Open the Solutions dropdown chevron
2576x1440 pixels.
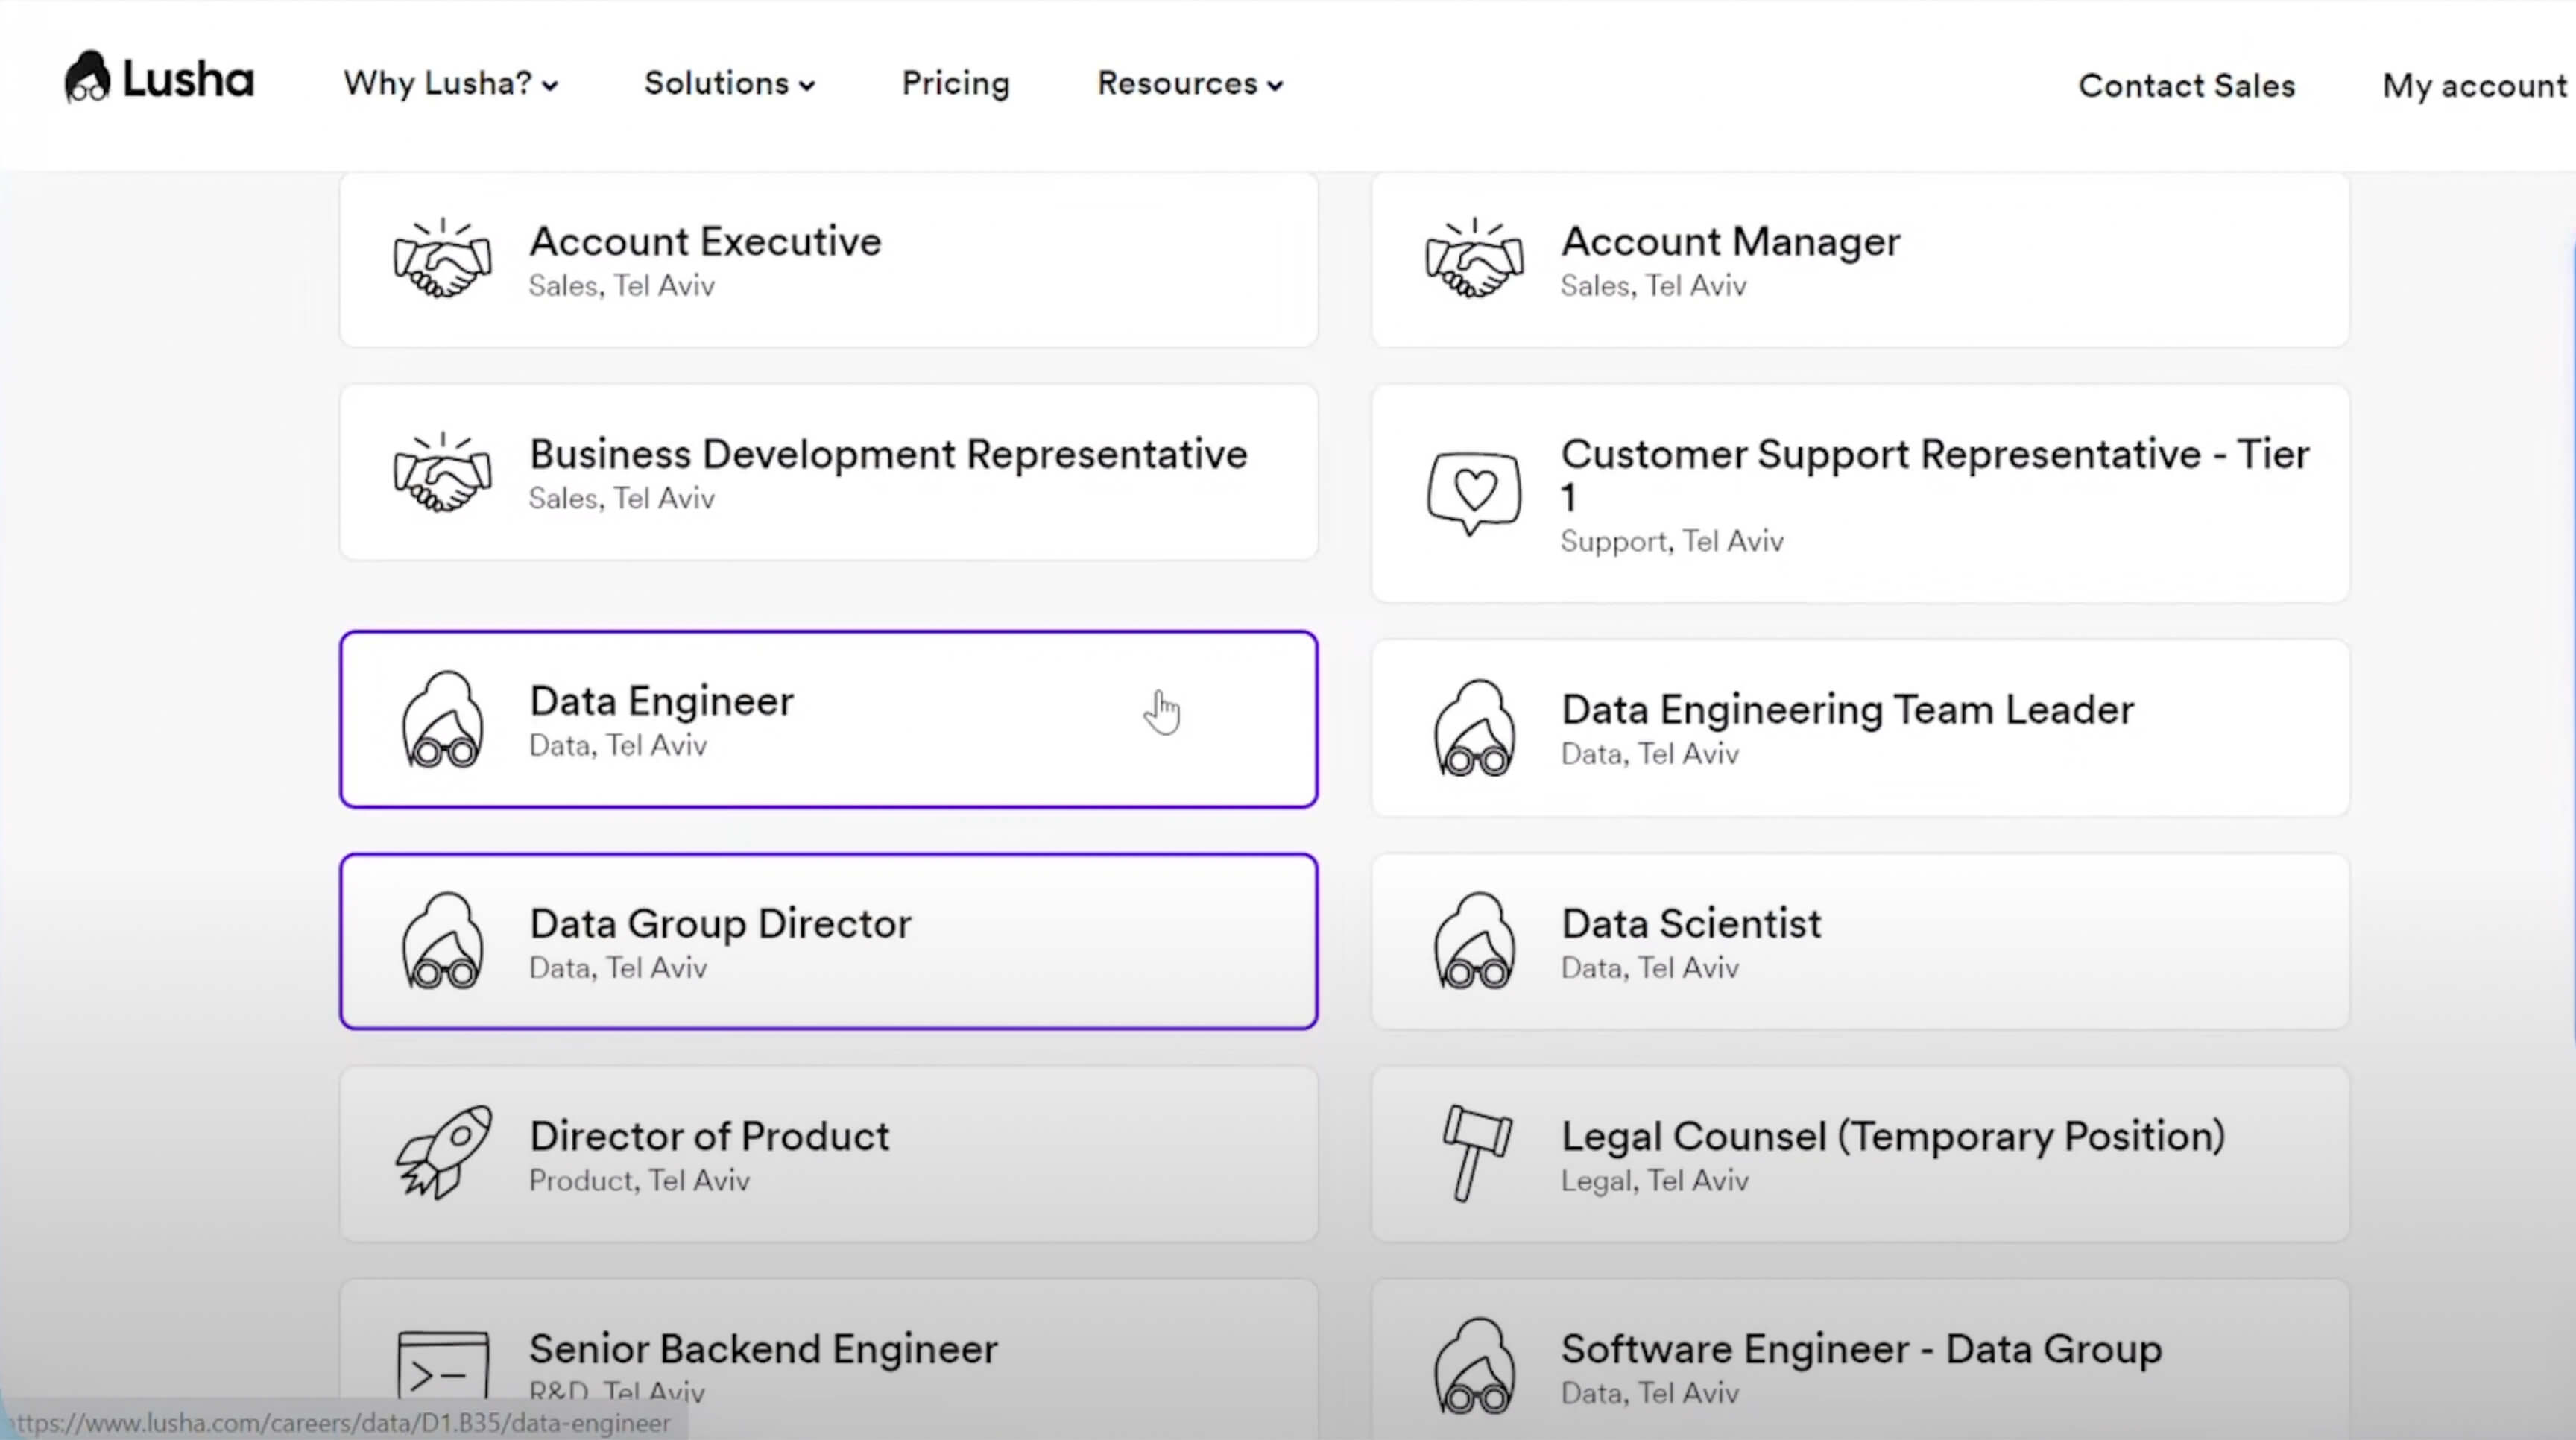807,86
